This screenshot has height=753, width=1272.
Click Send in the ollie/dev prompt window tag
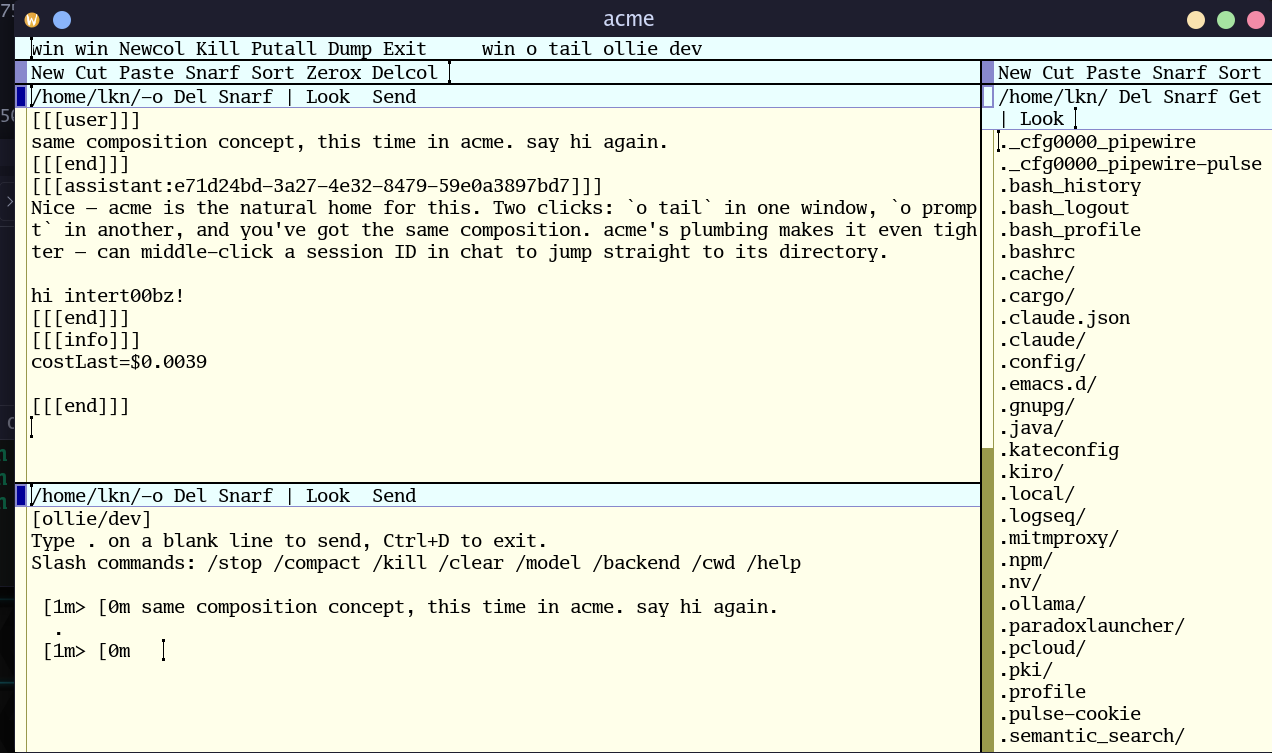[394, 496]
